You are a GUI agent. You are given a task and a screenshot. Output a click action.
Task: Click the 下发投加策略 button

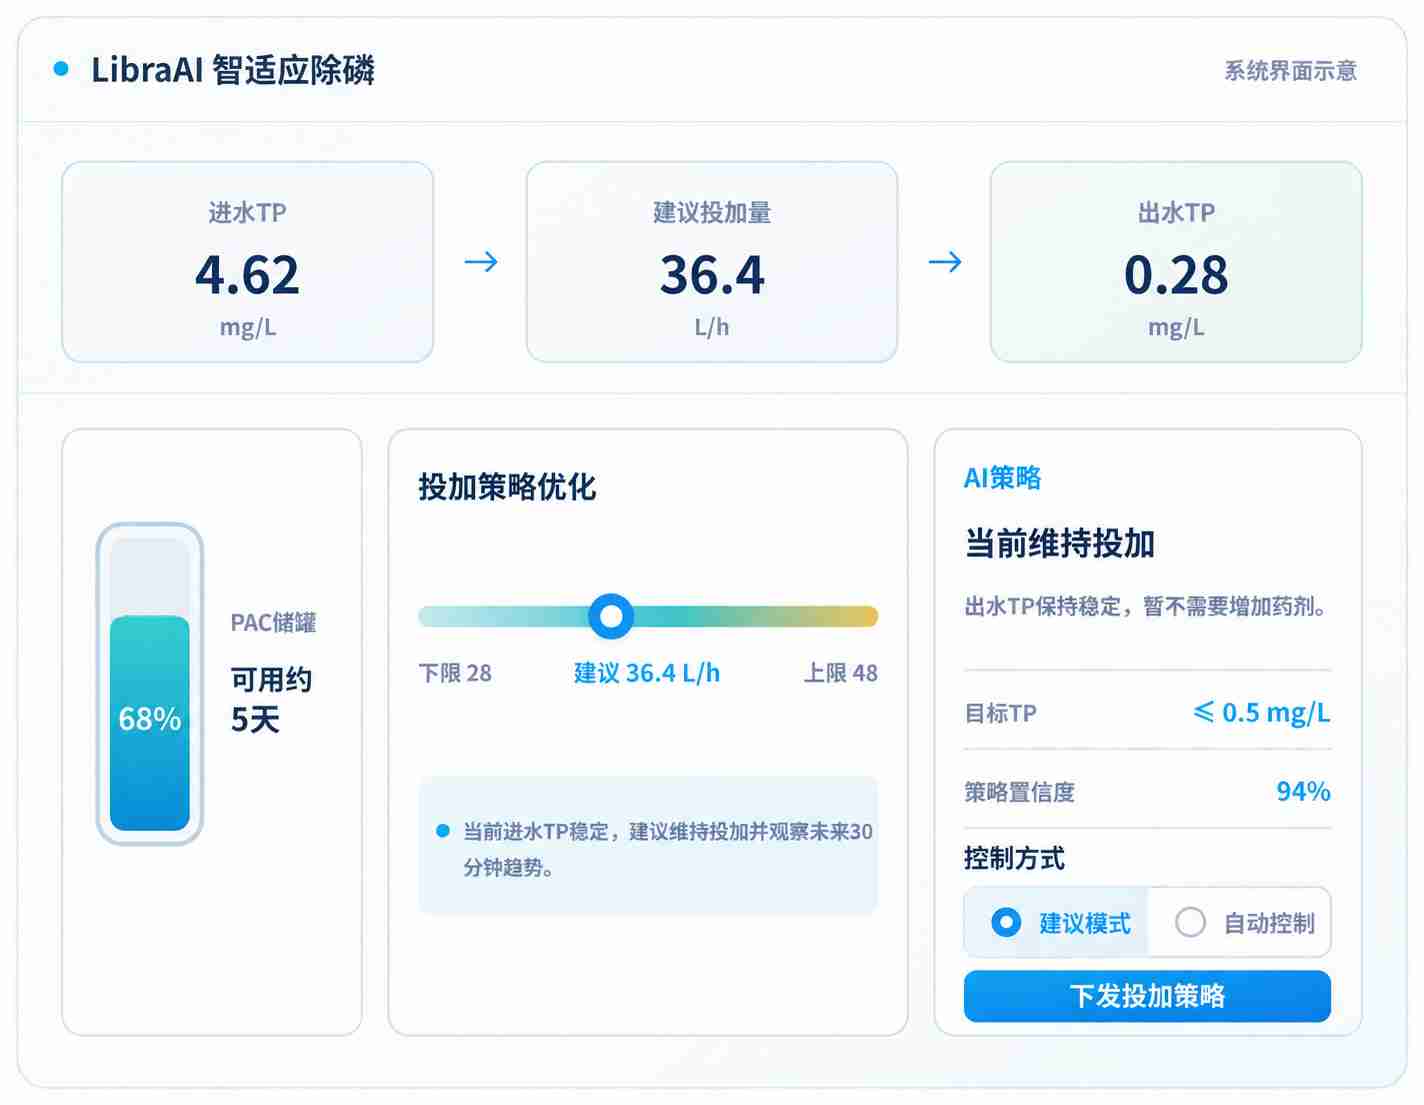pyautogui.click(x=1147, y=996)
